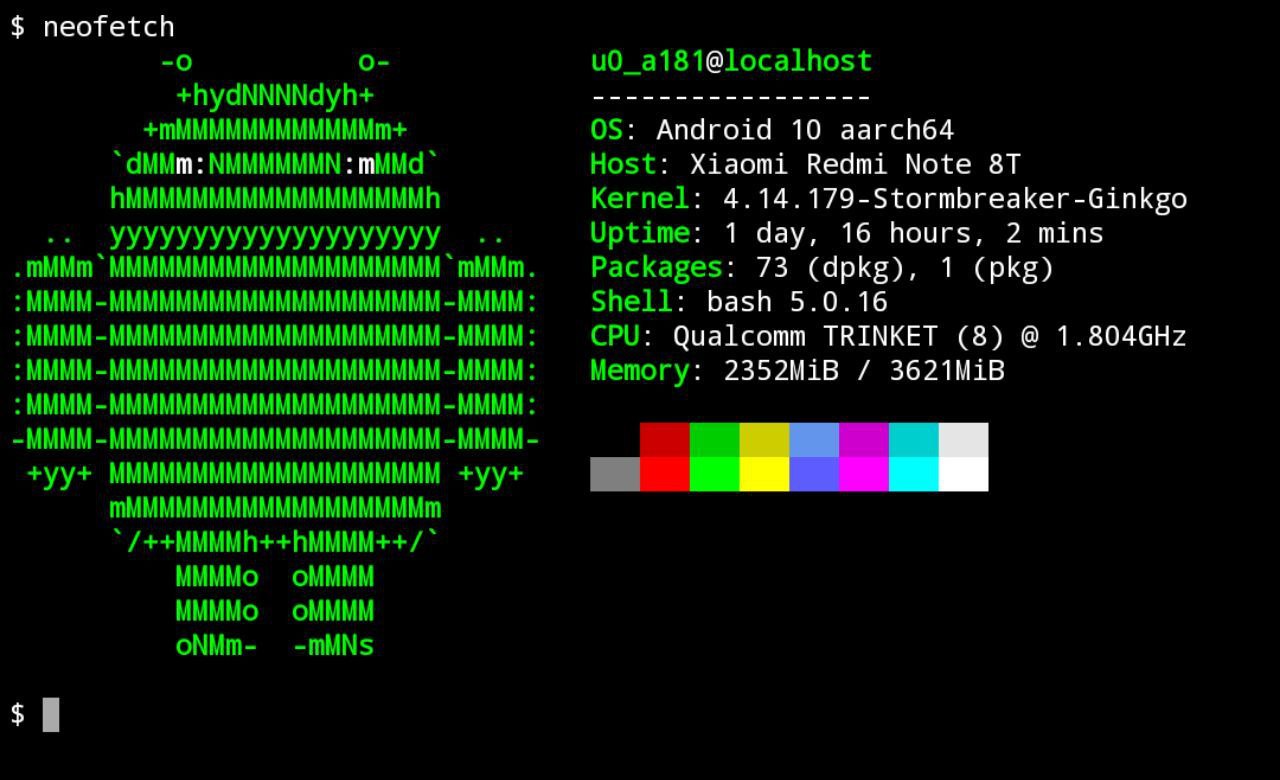
Task: Click the Packages: 73 (dpkg) line
Action: coord(822,267)
